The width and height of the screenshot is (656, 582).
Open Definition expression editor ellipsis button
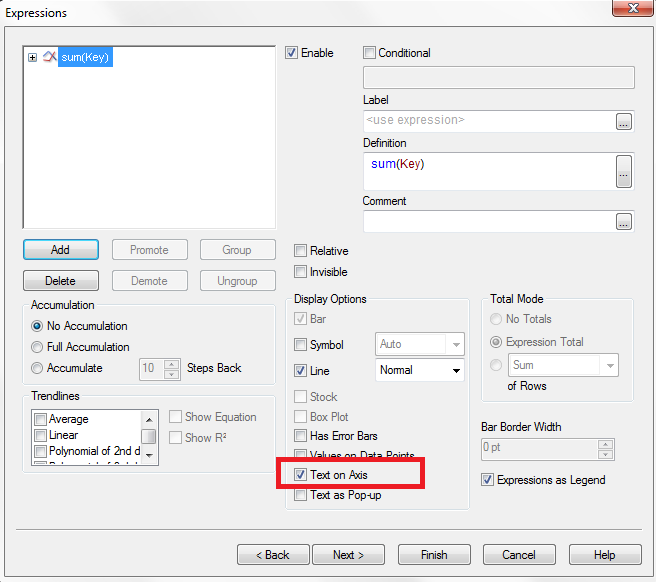click(x=623, y=172)
